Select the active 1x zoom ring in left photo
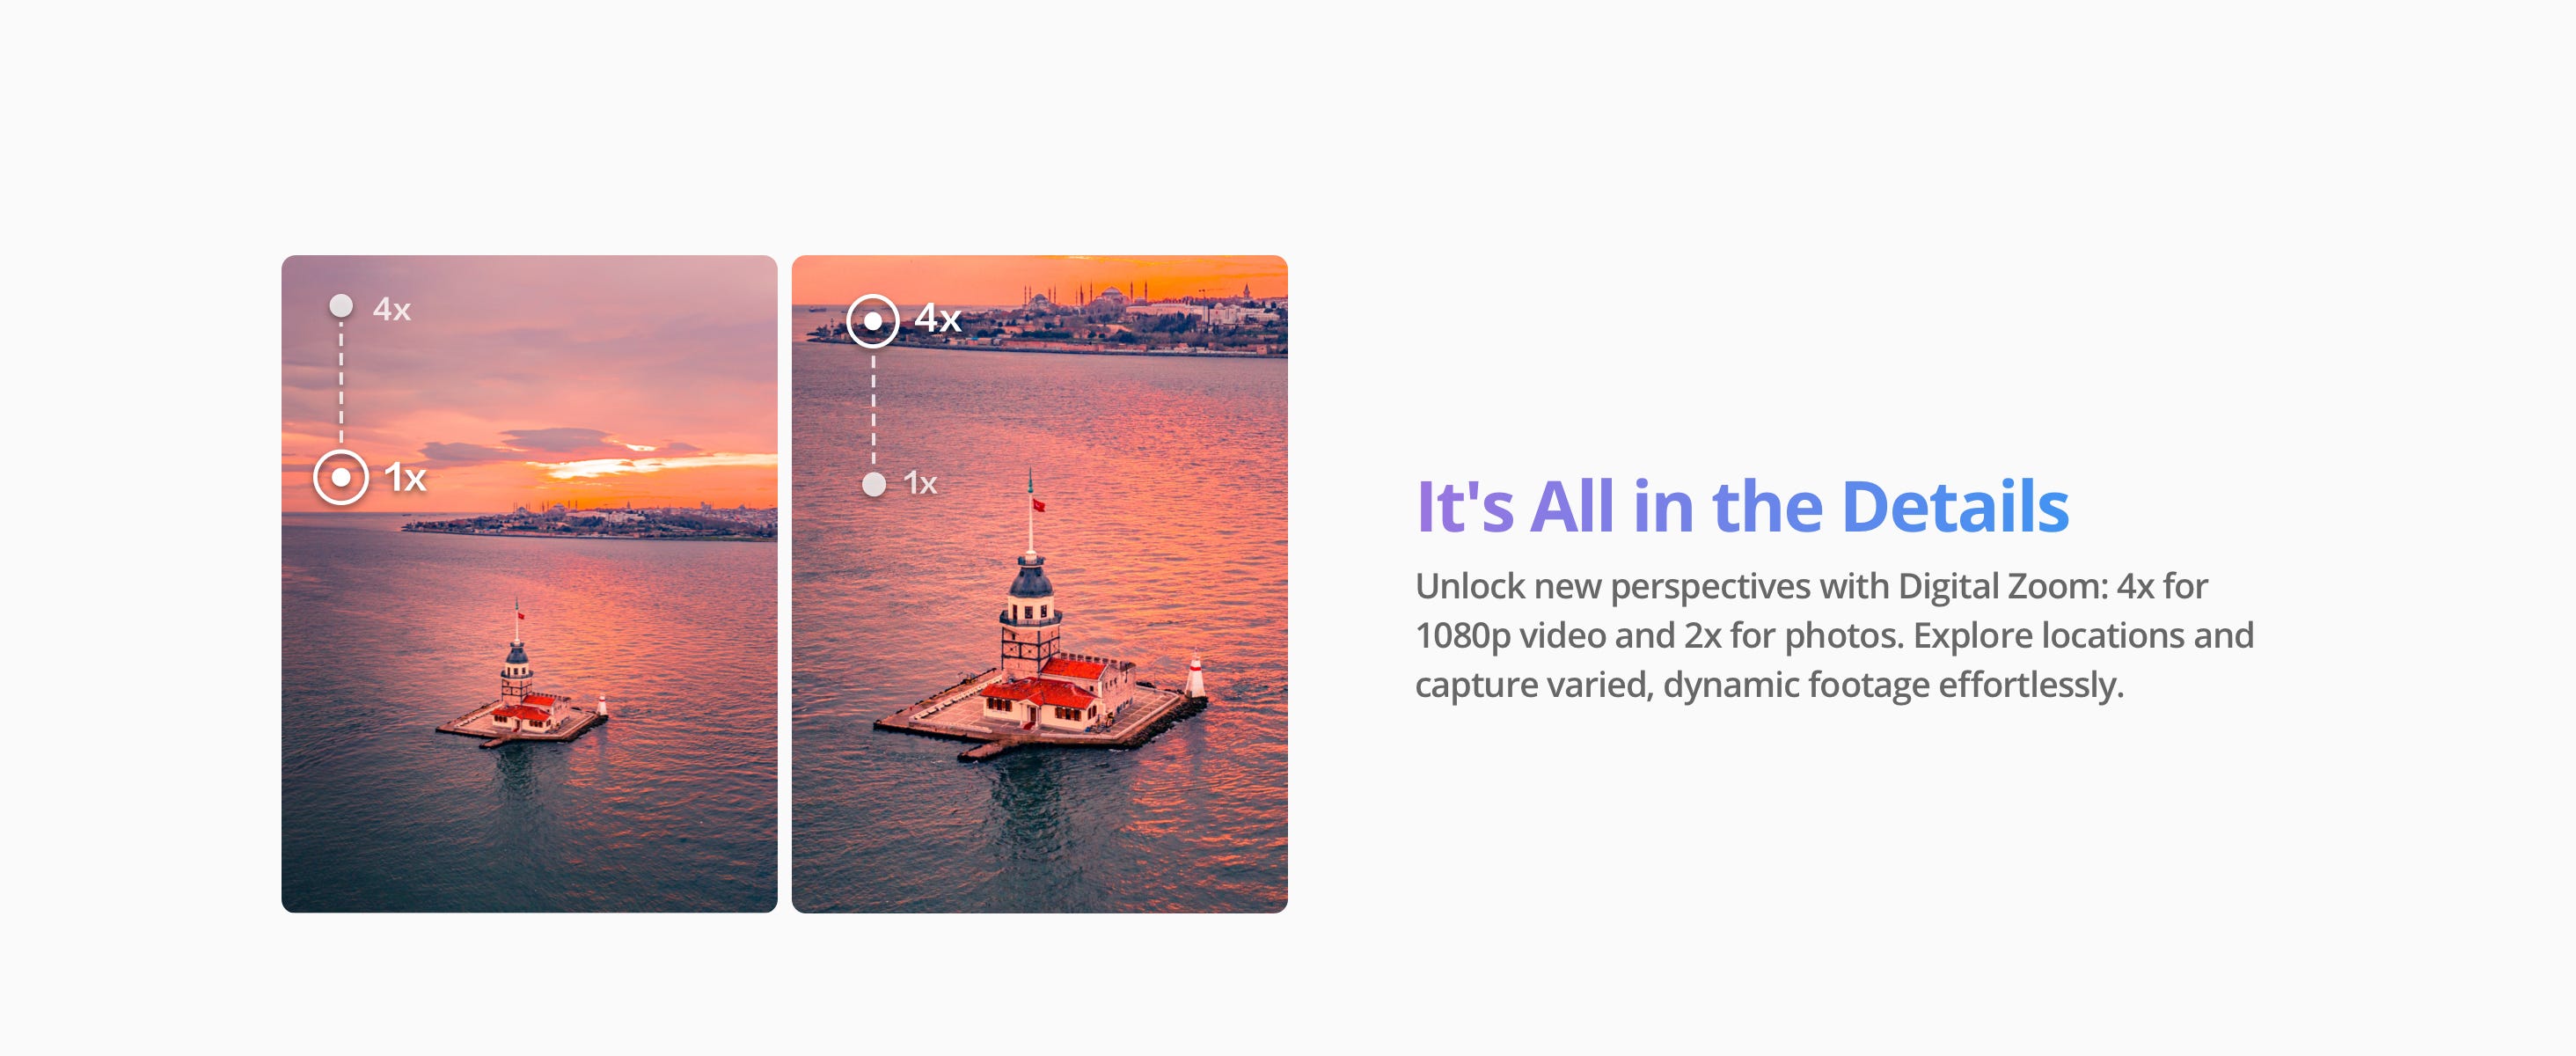Screen dimensions: 2576x1056 pos(341,478)
